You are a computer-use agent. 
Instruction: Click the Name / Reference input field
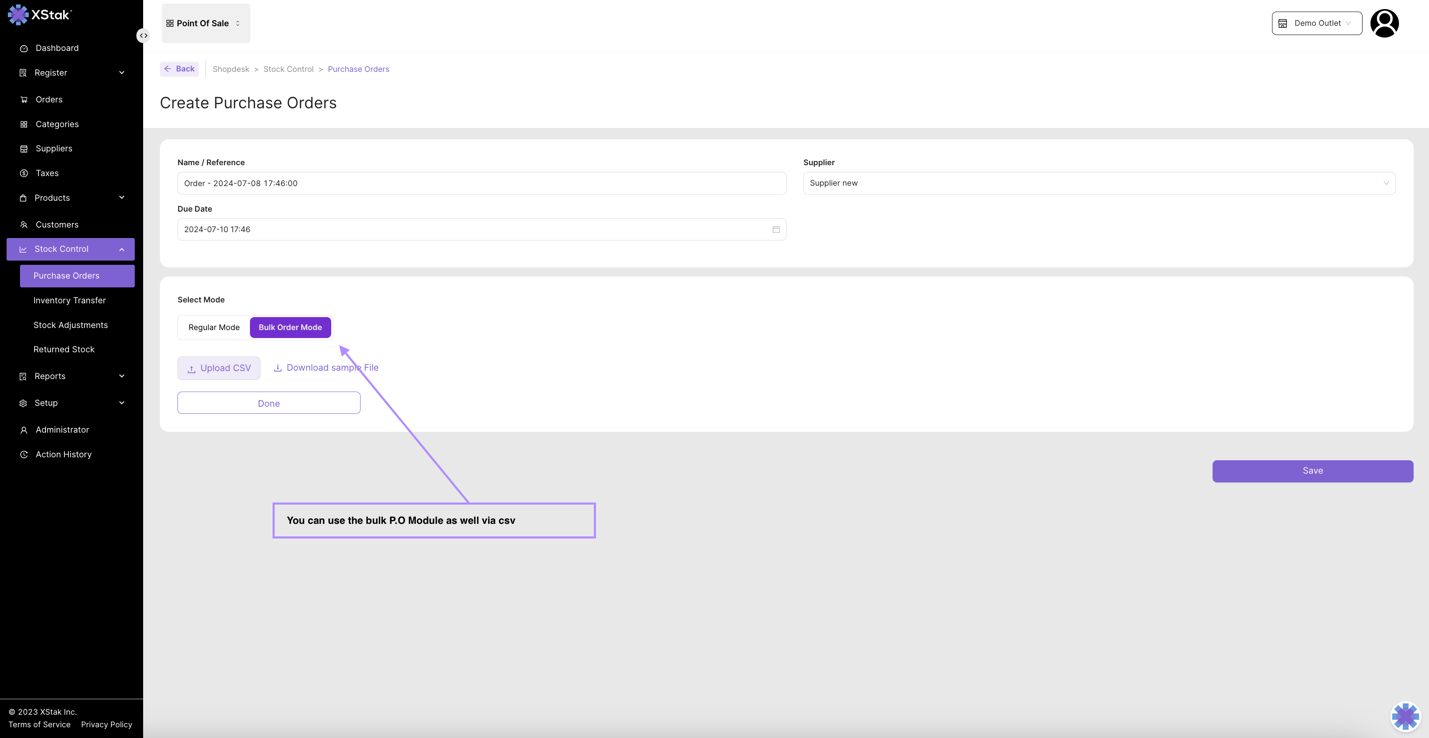point(481,184)
